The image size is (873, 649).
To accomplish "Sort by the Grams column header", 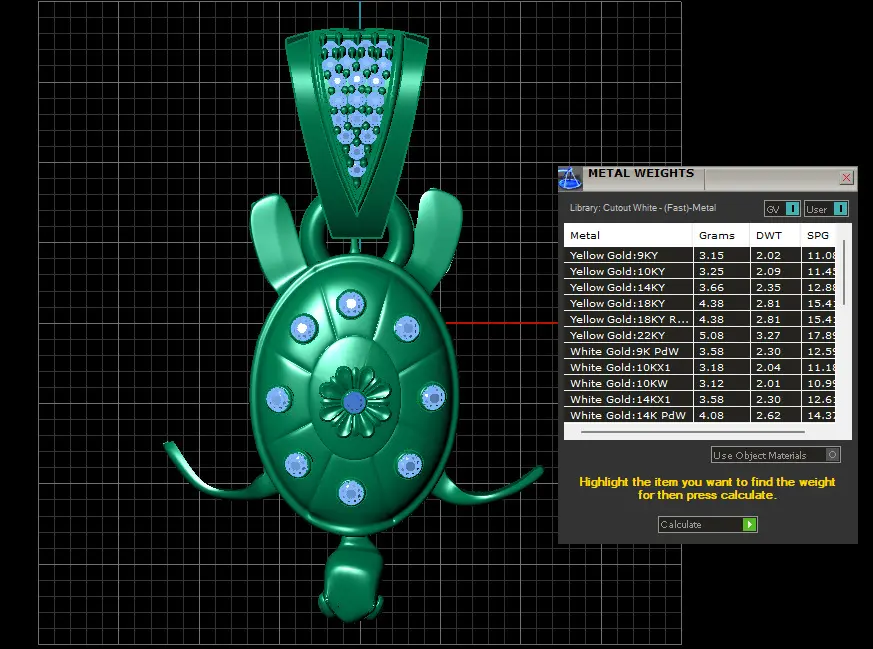I will click(x=721, y=235).
